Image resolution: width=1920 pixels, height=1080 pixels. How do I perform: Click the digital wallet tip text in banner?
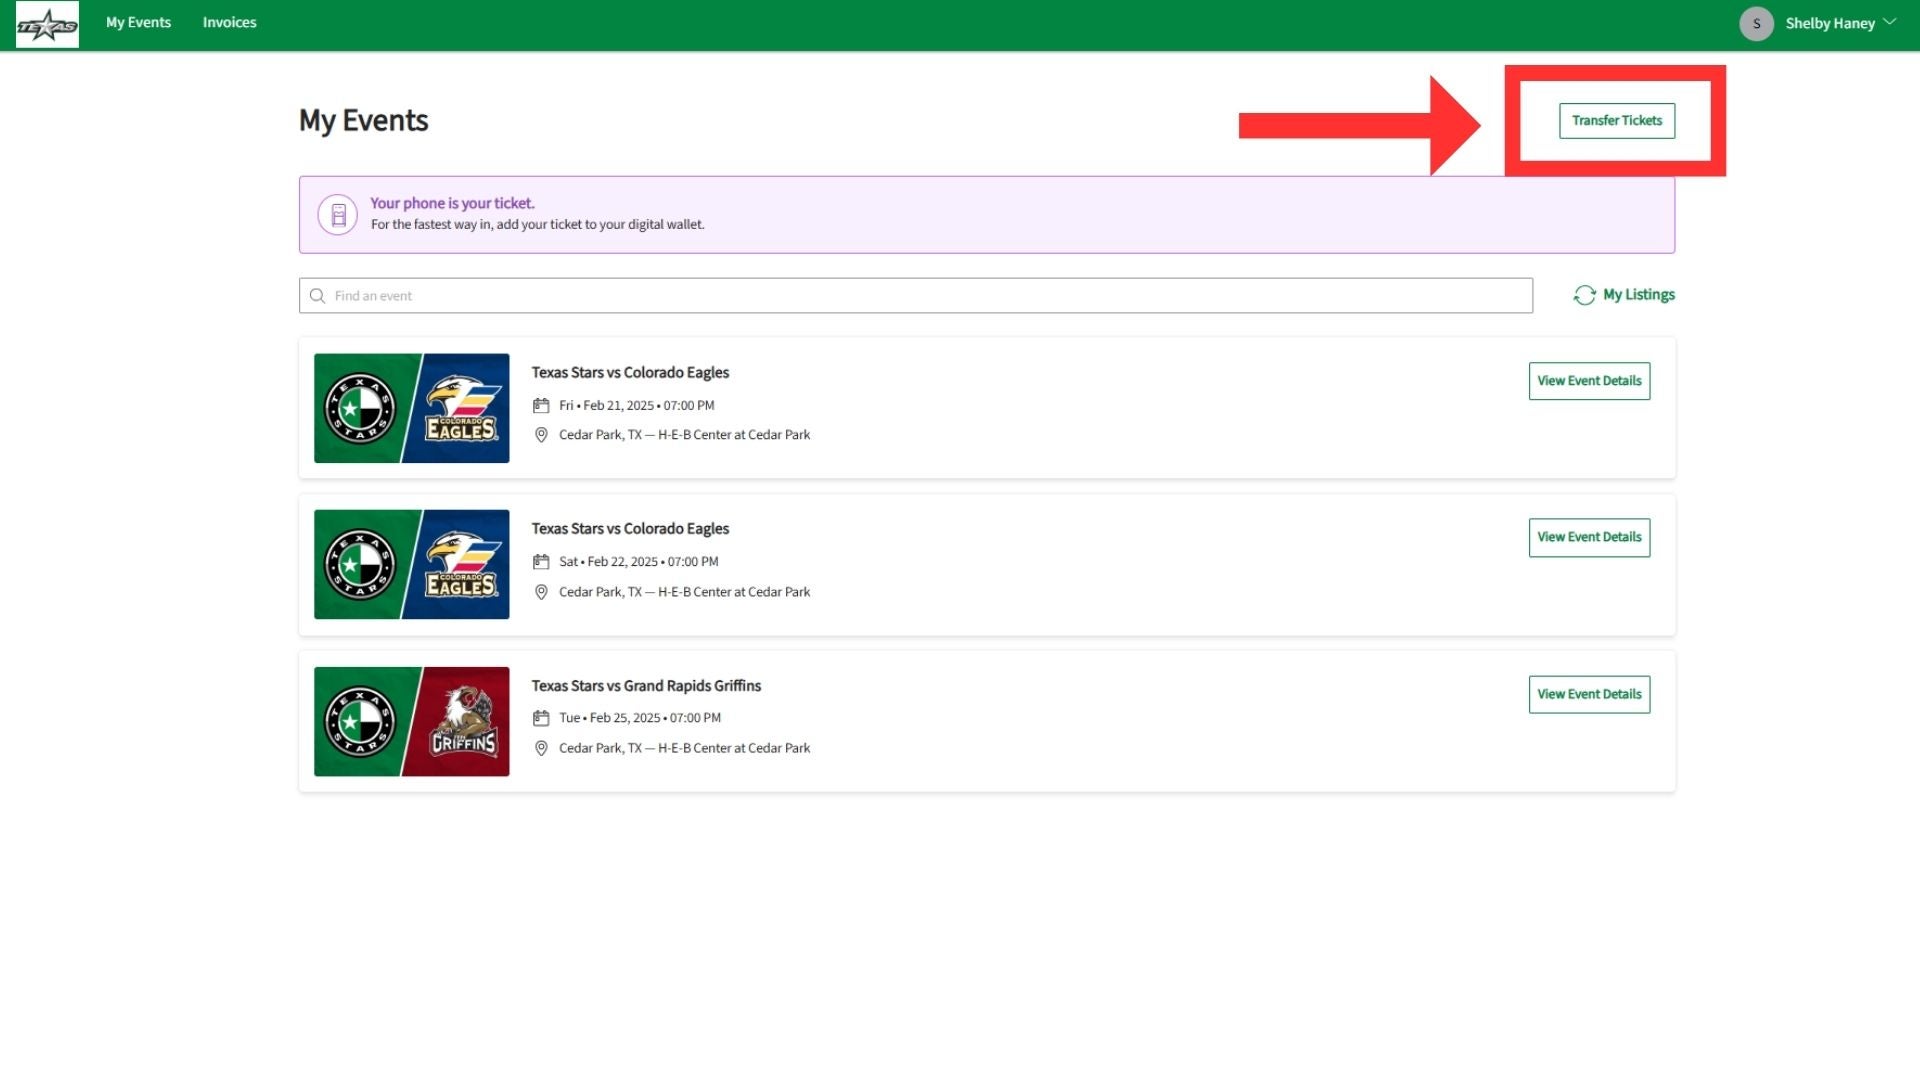[x=537, y=224]
